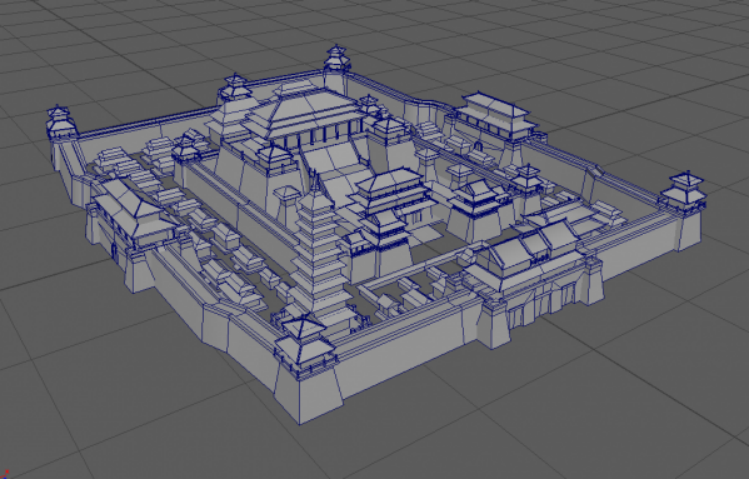Select the far left corner watchtower
The height and width of the screenshot is (479, 749).
60,122
